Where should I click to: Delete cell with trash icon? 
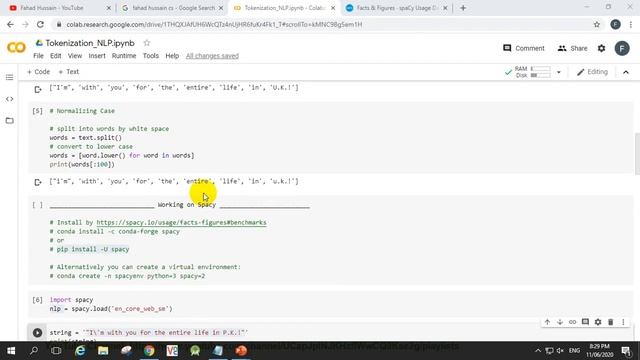[611, 322]
